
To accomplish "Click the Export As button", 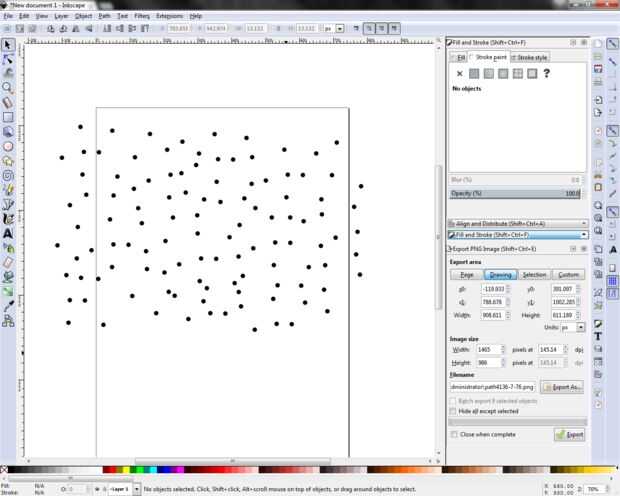I will tap(562, 387).
